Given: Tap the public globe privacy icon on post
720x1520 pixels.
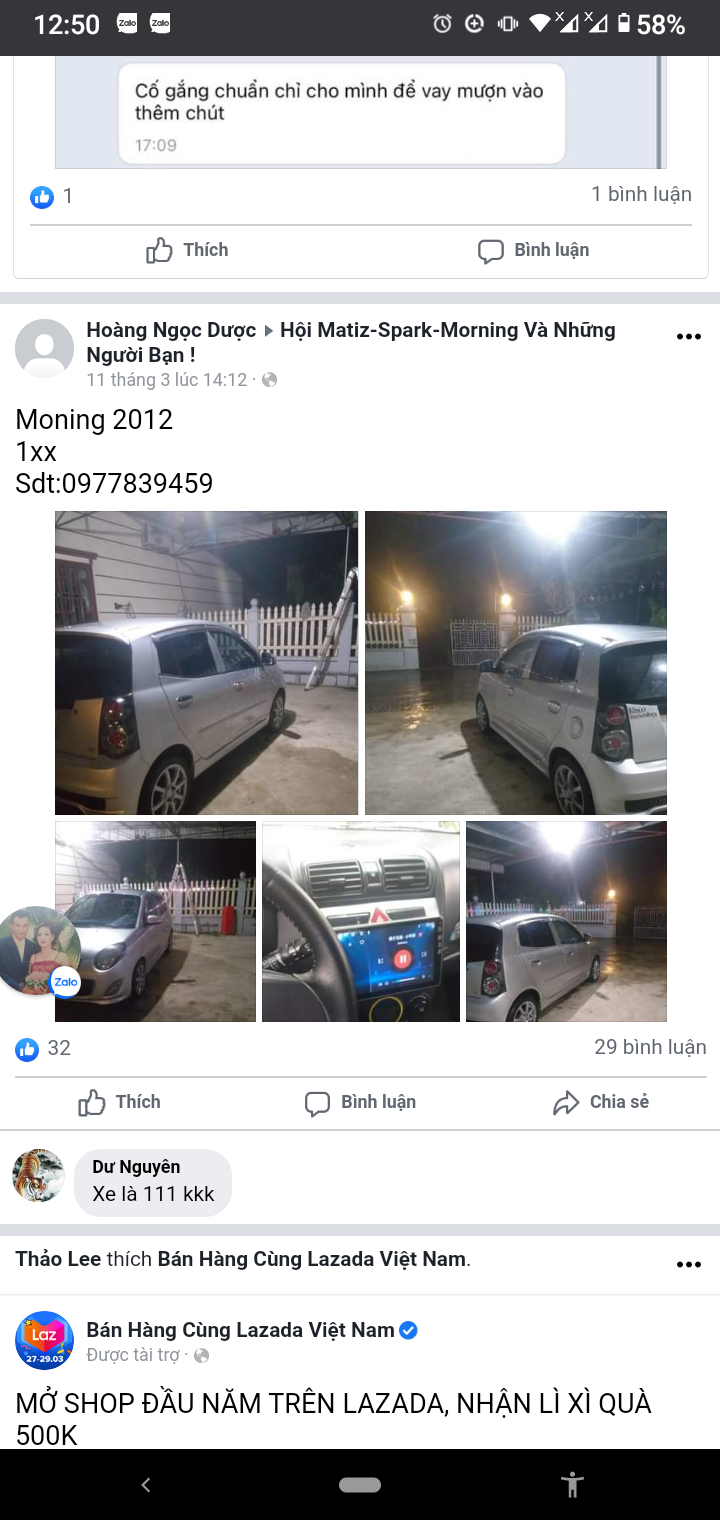Looking at the screenshot, I should click(269, 380).
